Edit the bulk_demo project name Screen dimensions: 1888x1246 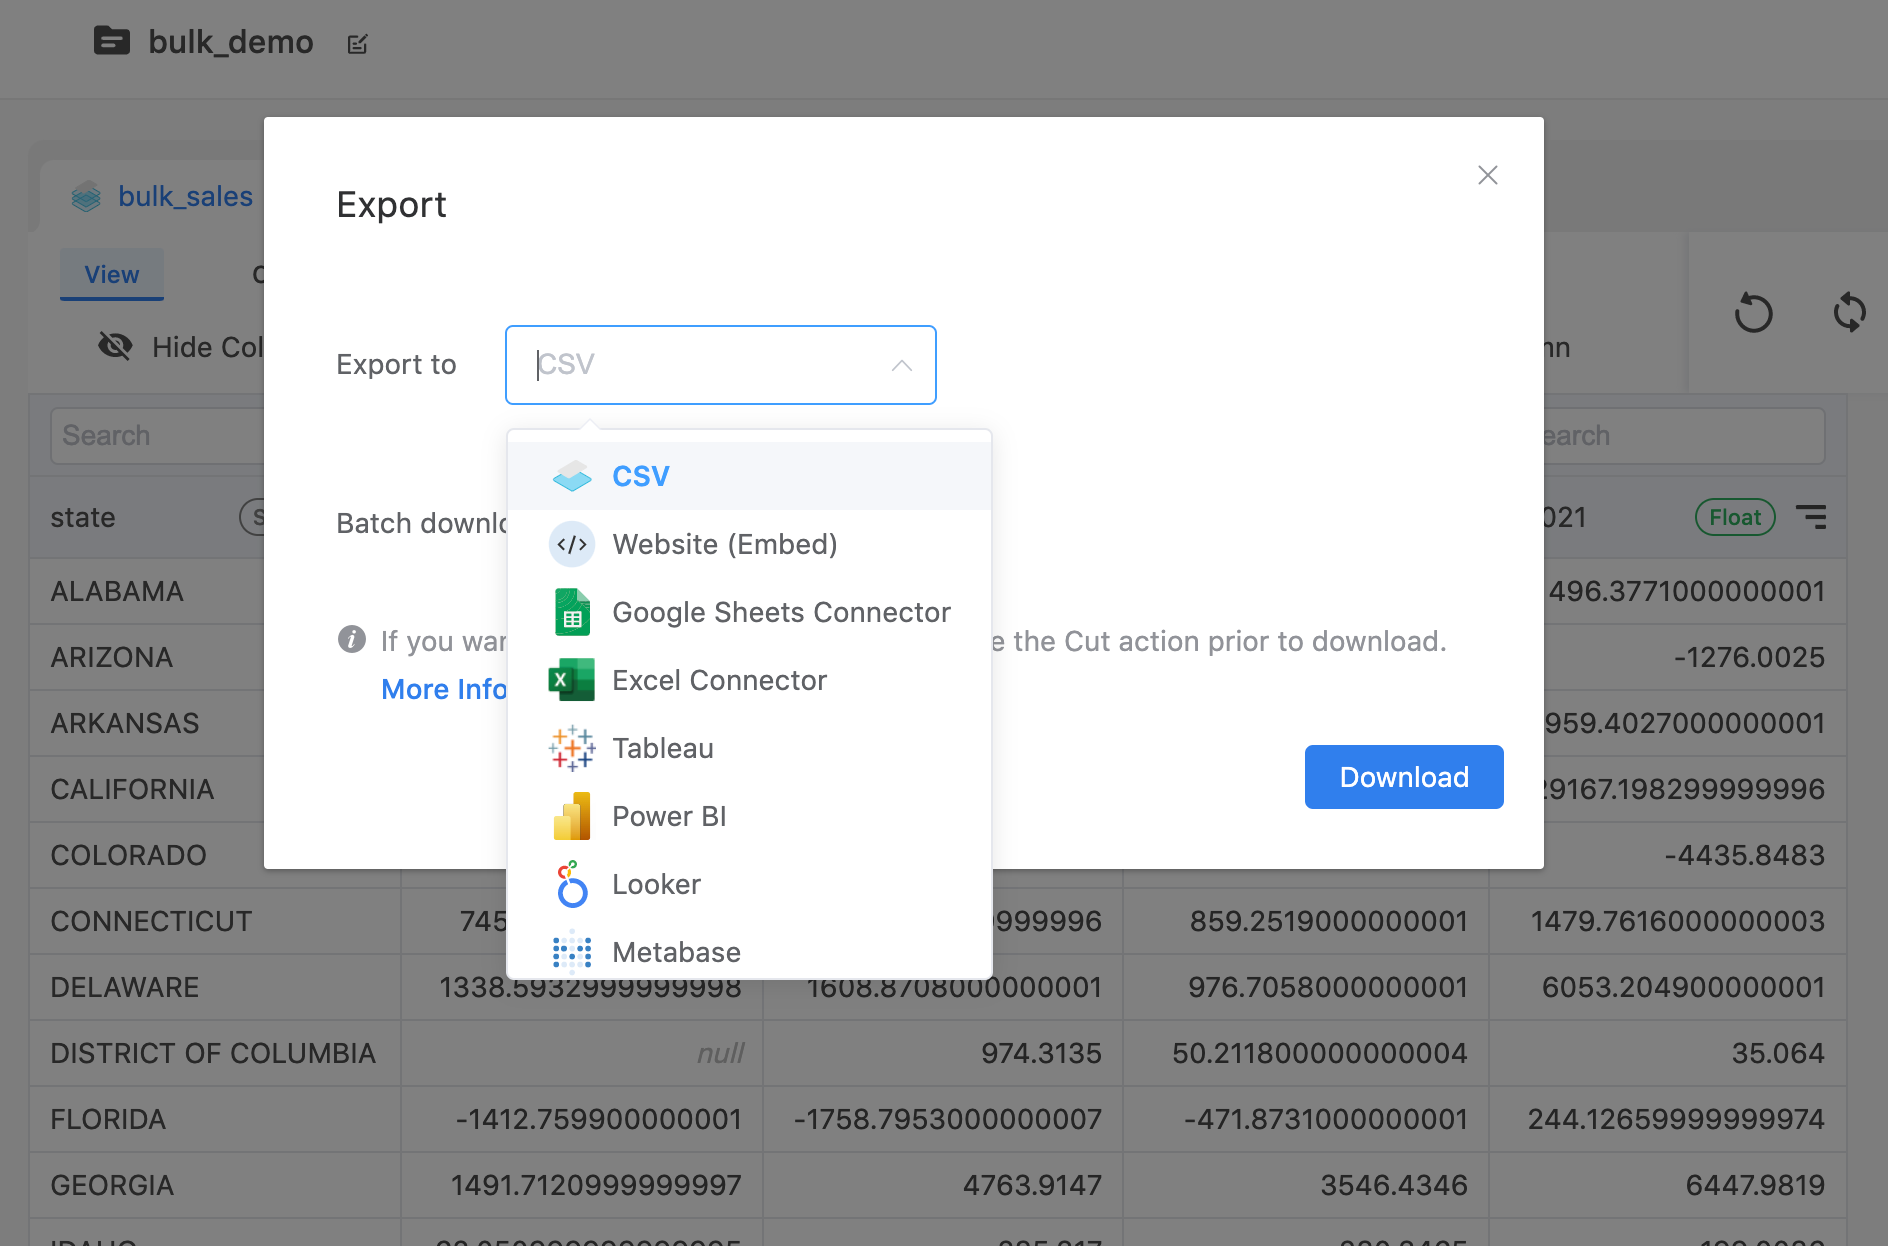(358, 44)
